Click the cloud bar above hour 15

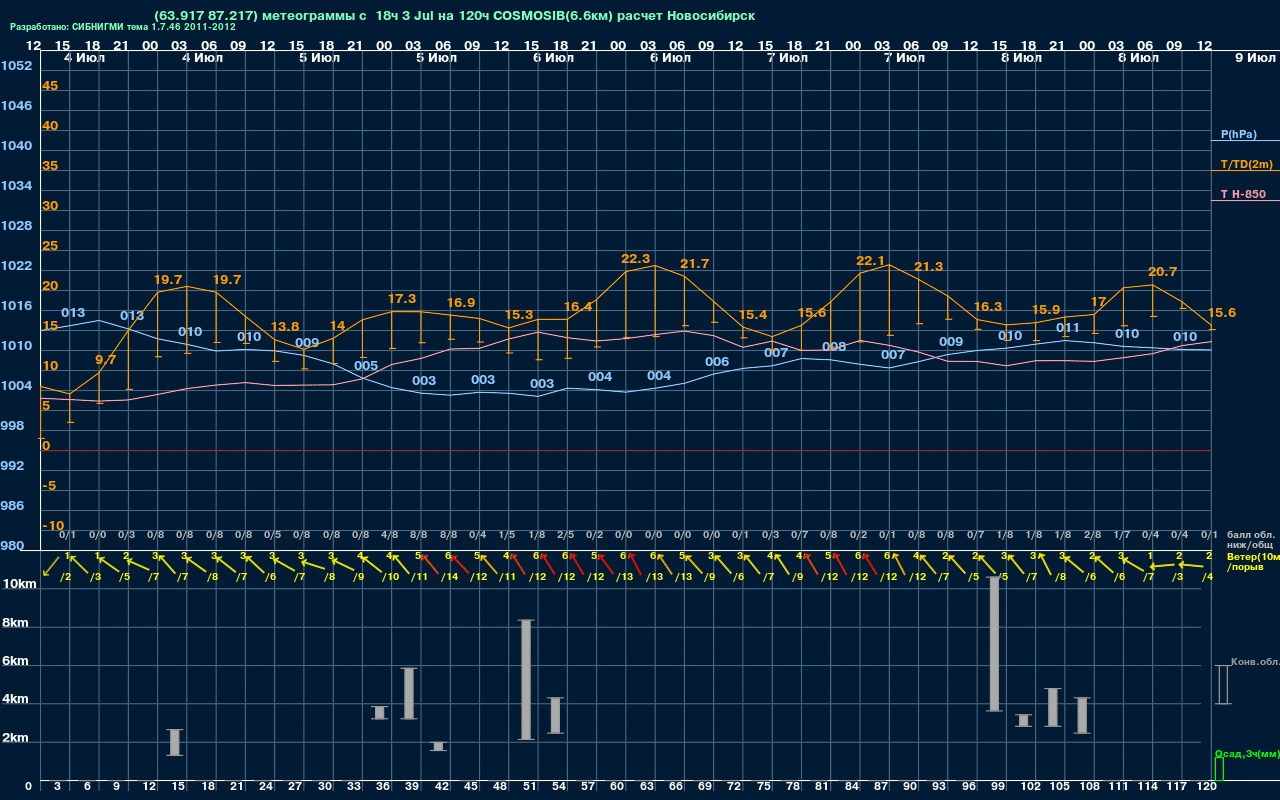pyautogui.click(x=175, y=742)
